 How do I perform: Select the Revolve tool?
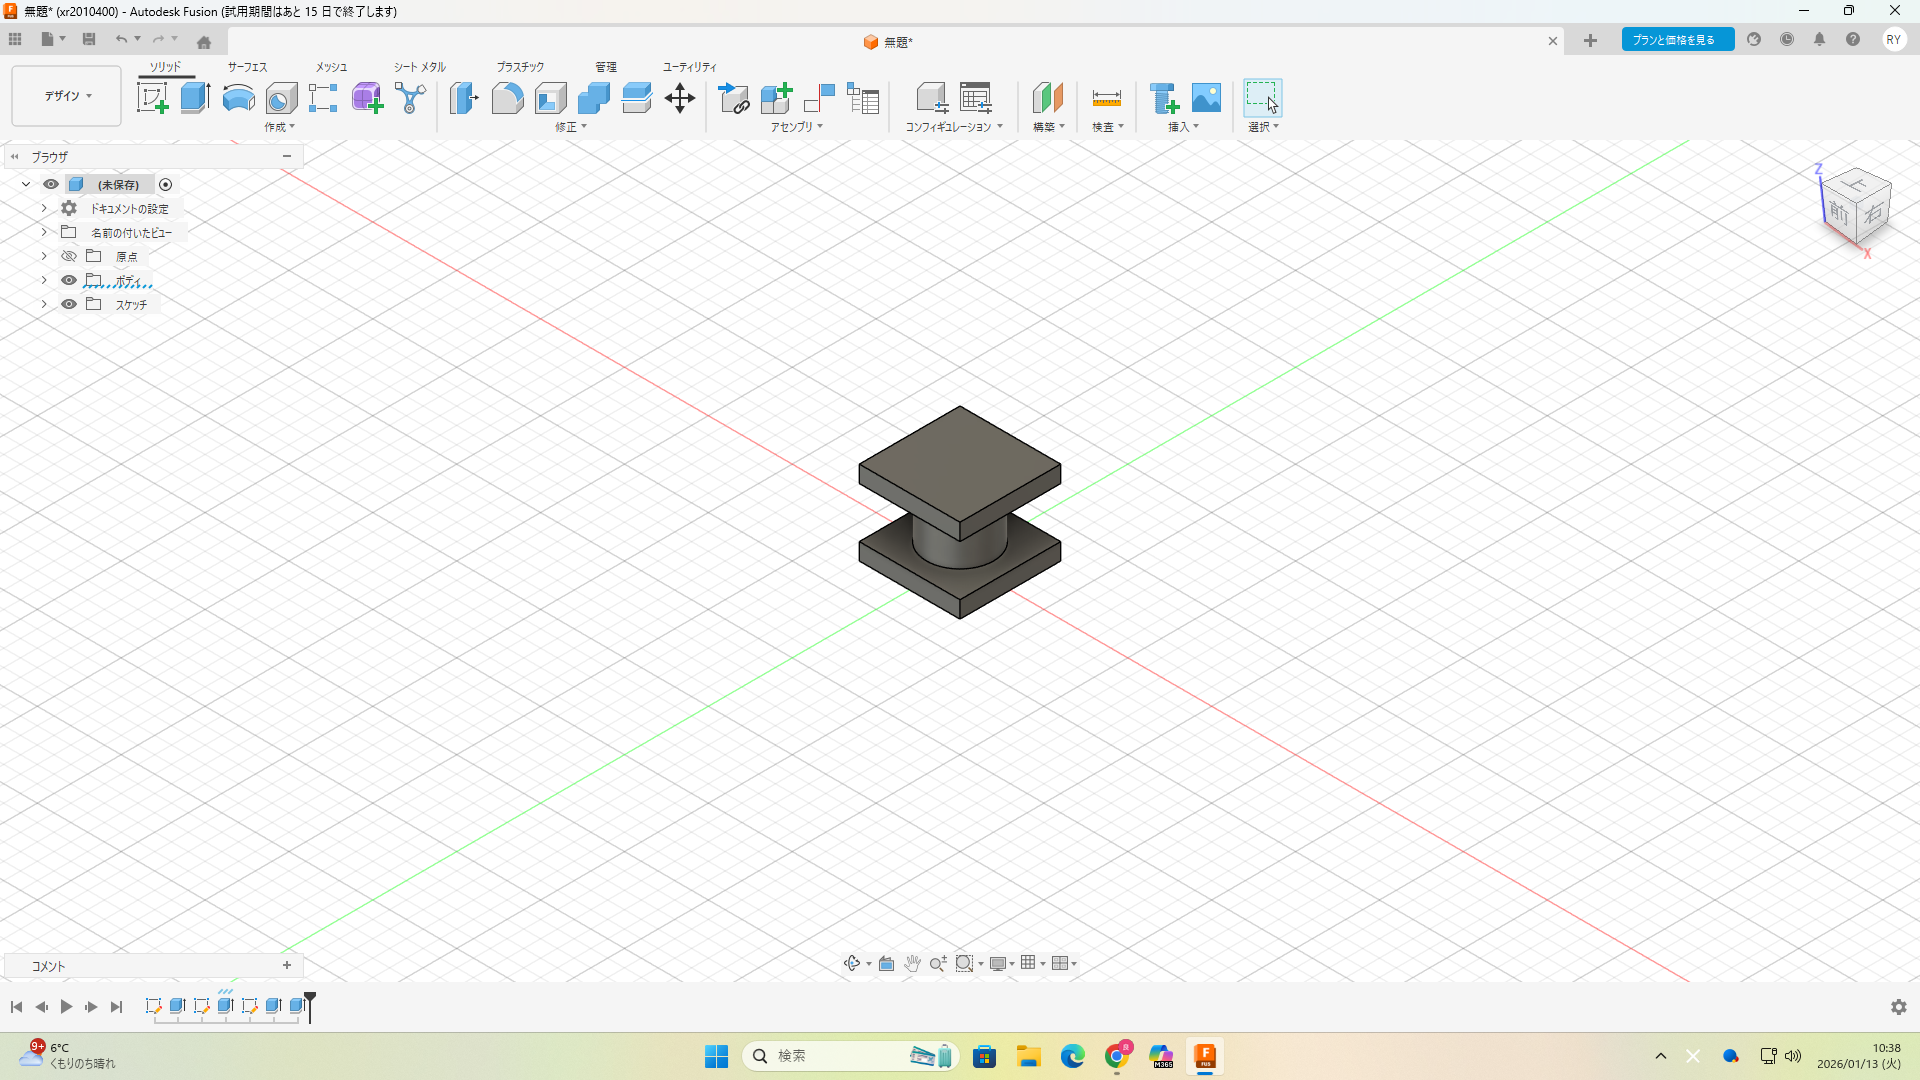(x=238, y=98)
